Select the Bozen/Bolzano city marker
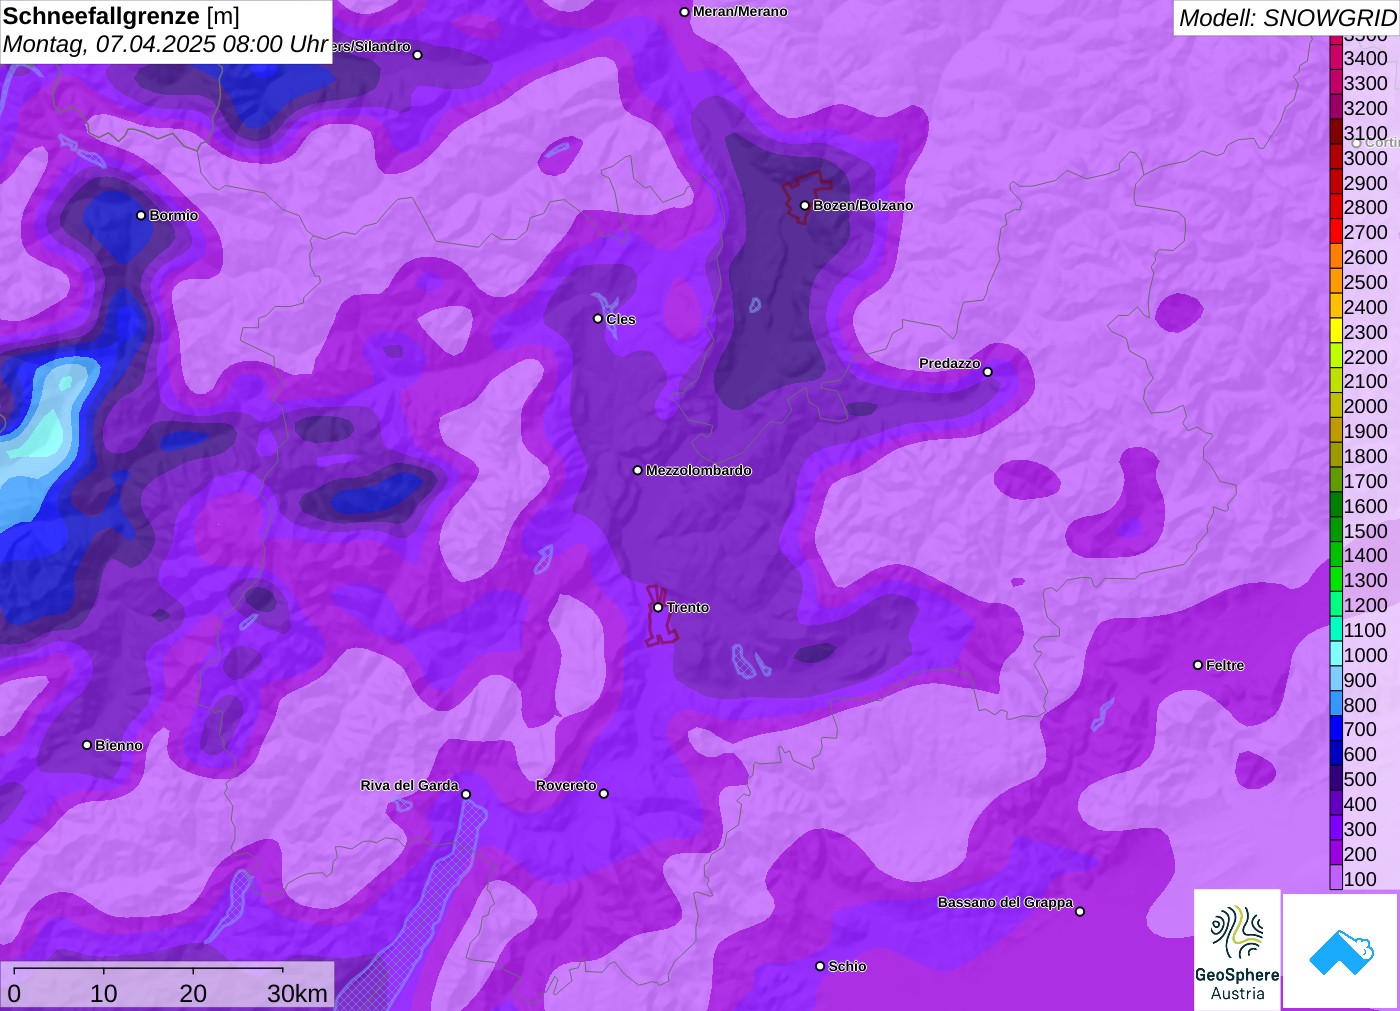Viewport: 1400px width, 1011px height. 804,205
